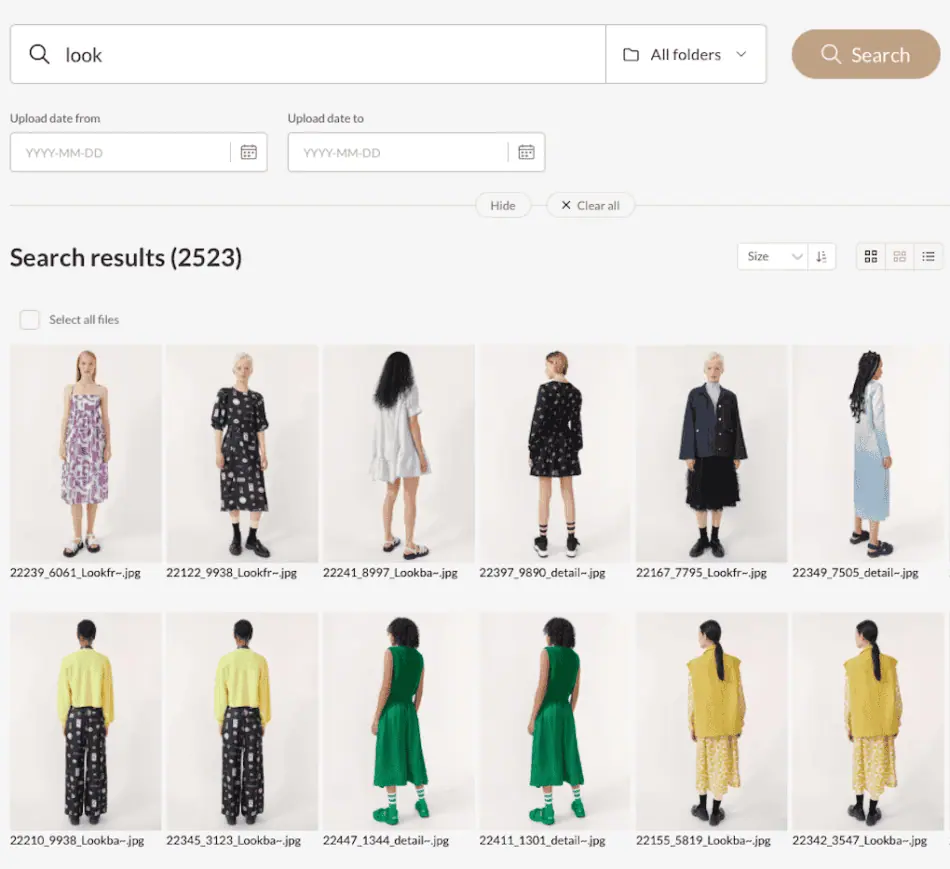Click file name 22210_9938_Lookba~.jpg
950x869 pixels.
tap(77, 841)
